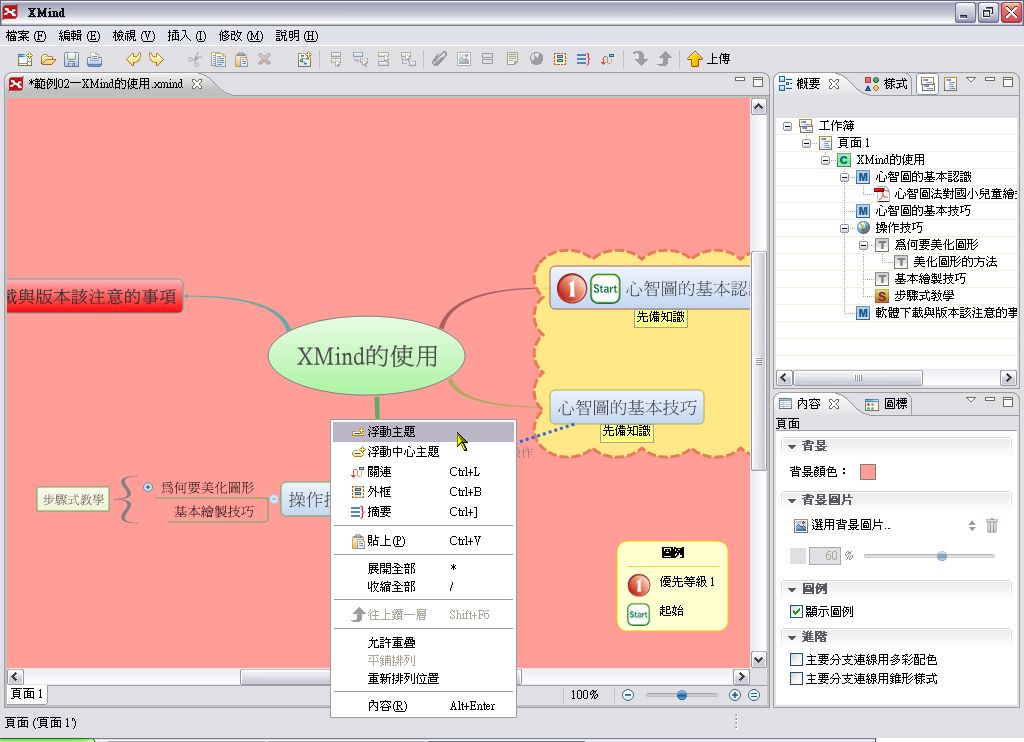Viewport: 1024px width, 742px height.
Task: Collapse the XMind的使用 tree node
Action: tap(825, 160)
